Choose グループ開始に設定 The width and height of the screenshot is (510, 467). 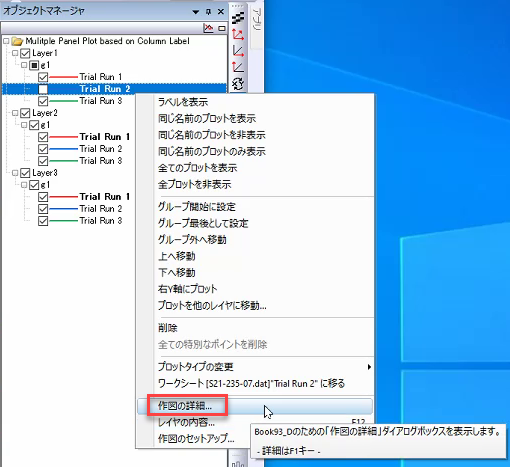tap(255, 207)
